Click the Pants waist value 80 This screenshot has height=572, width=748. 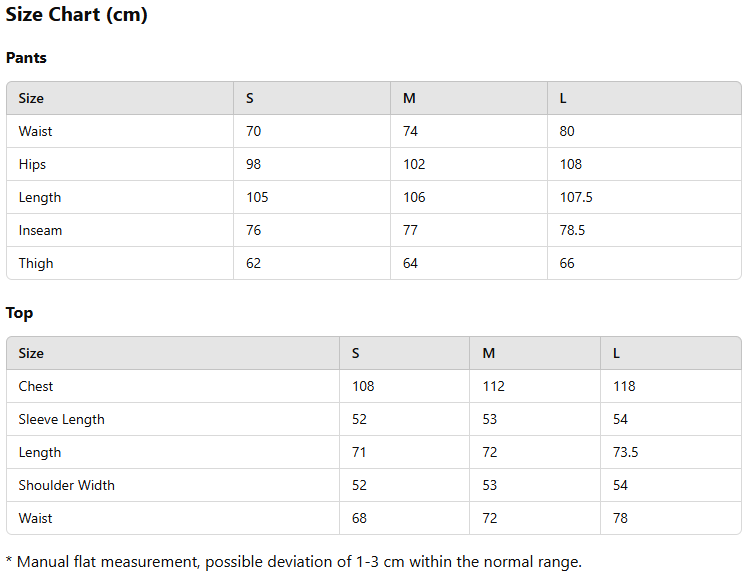[567, 131]
